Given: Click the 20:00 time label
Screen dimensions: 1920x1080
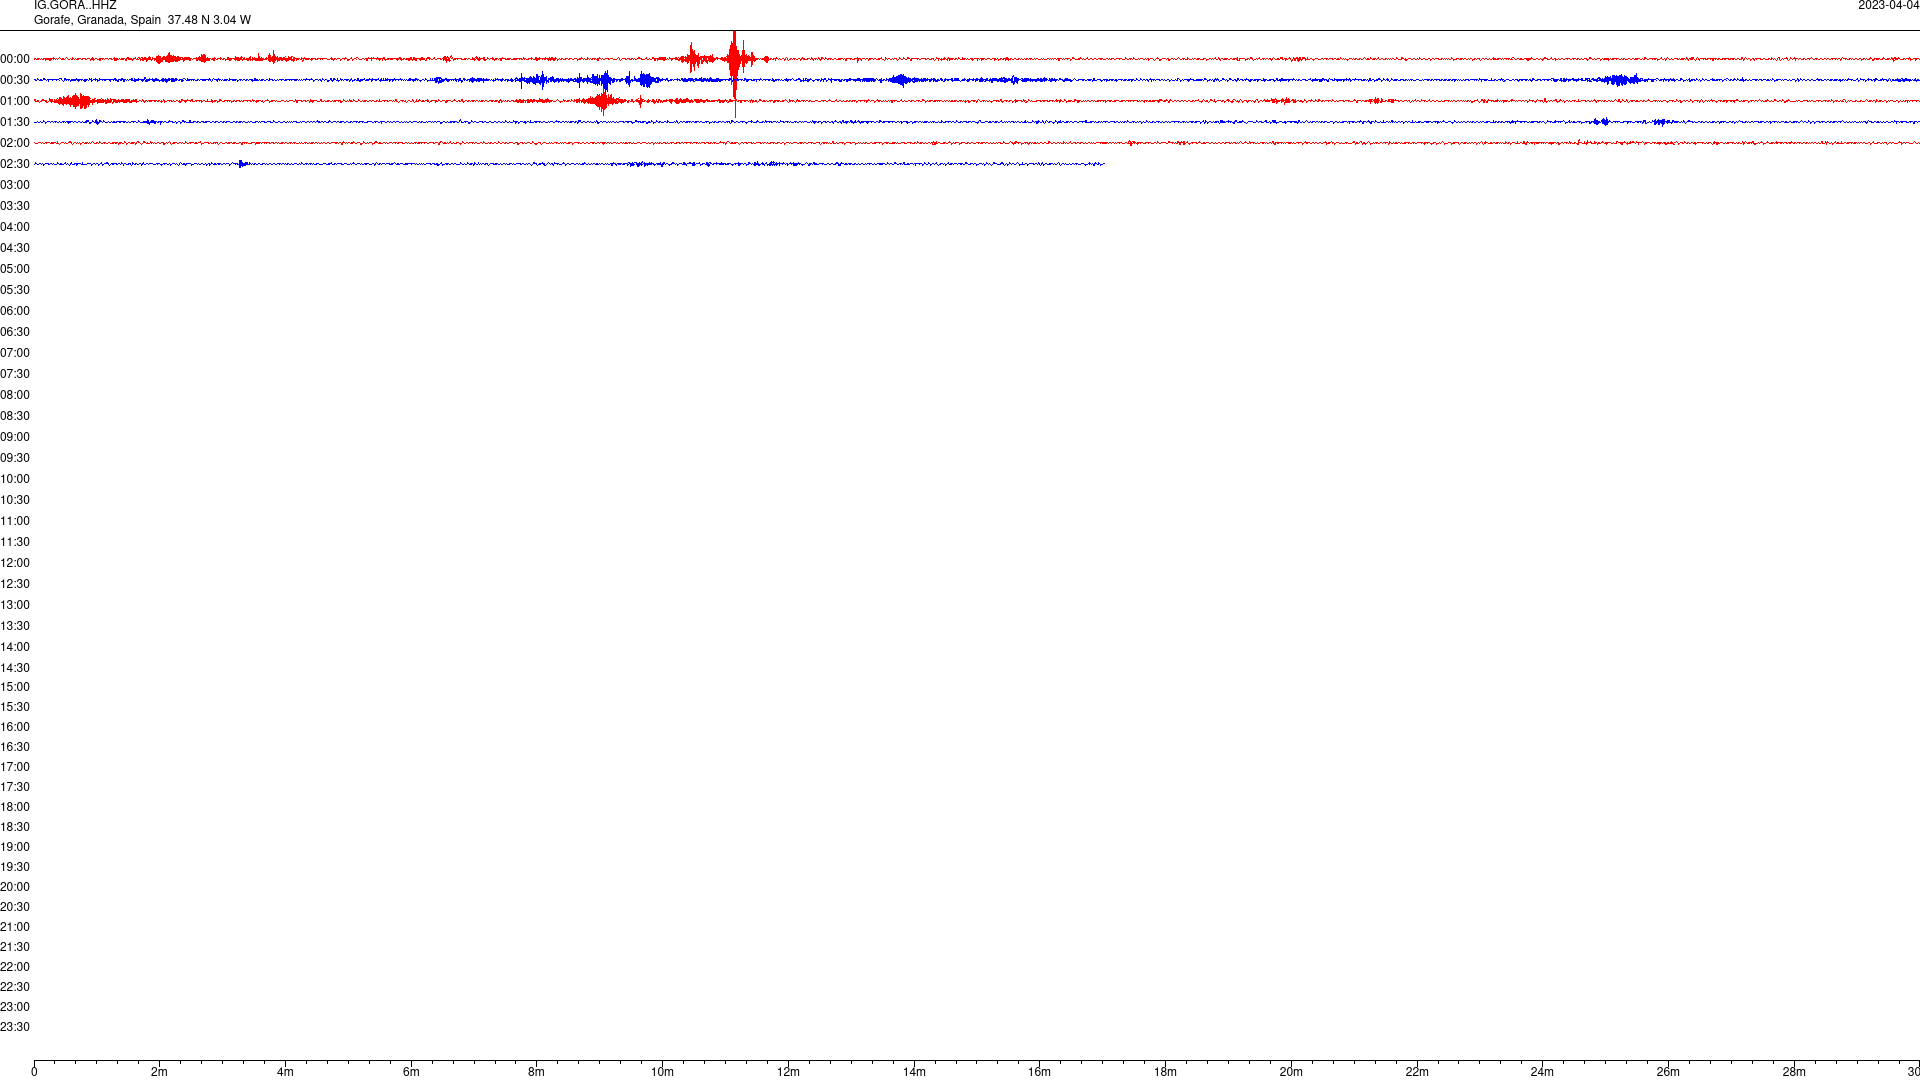Looking at the screenshot, I should pos(15,887).
